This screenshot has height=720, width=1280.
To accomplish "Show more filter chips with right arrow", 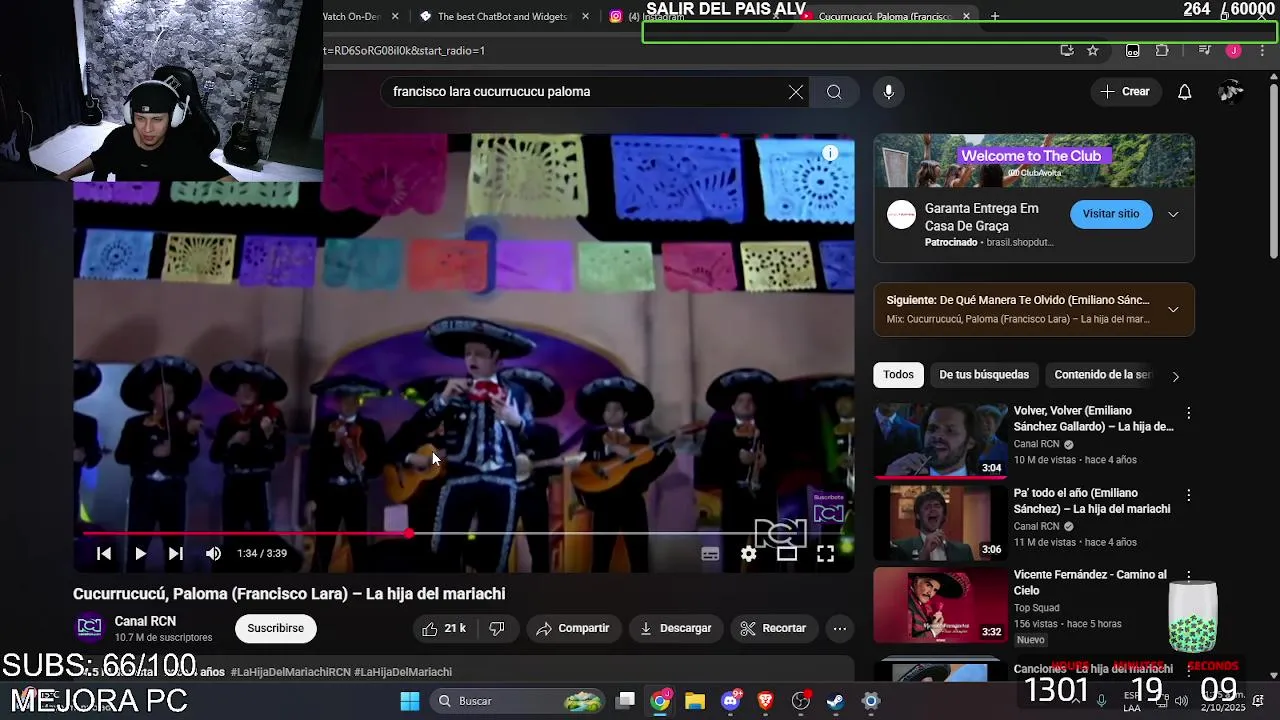I will [x=1176, y=376].
